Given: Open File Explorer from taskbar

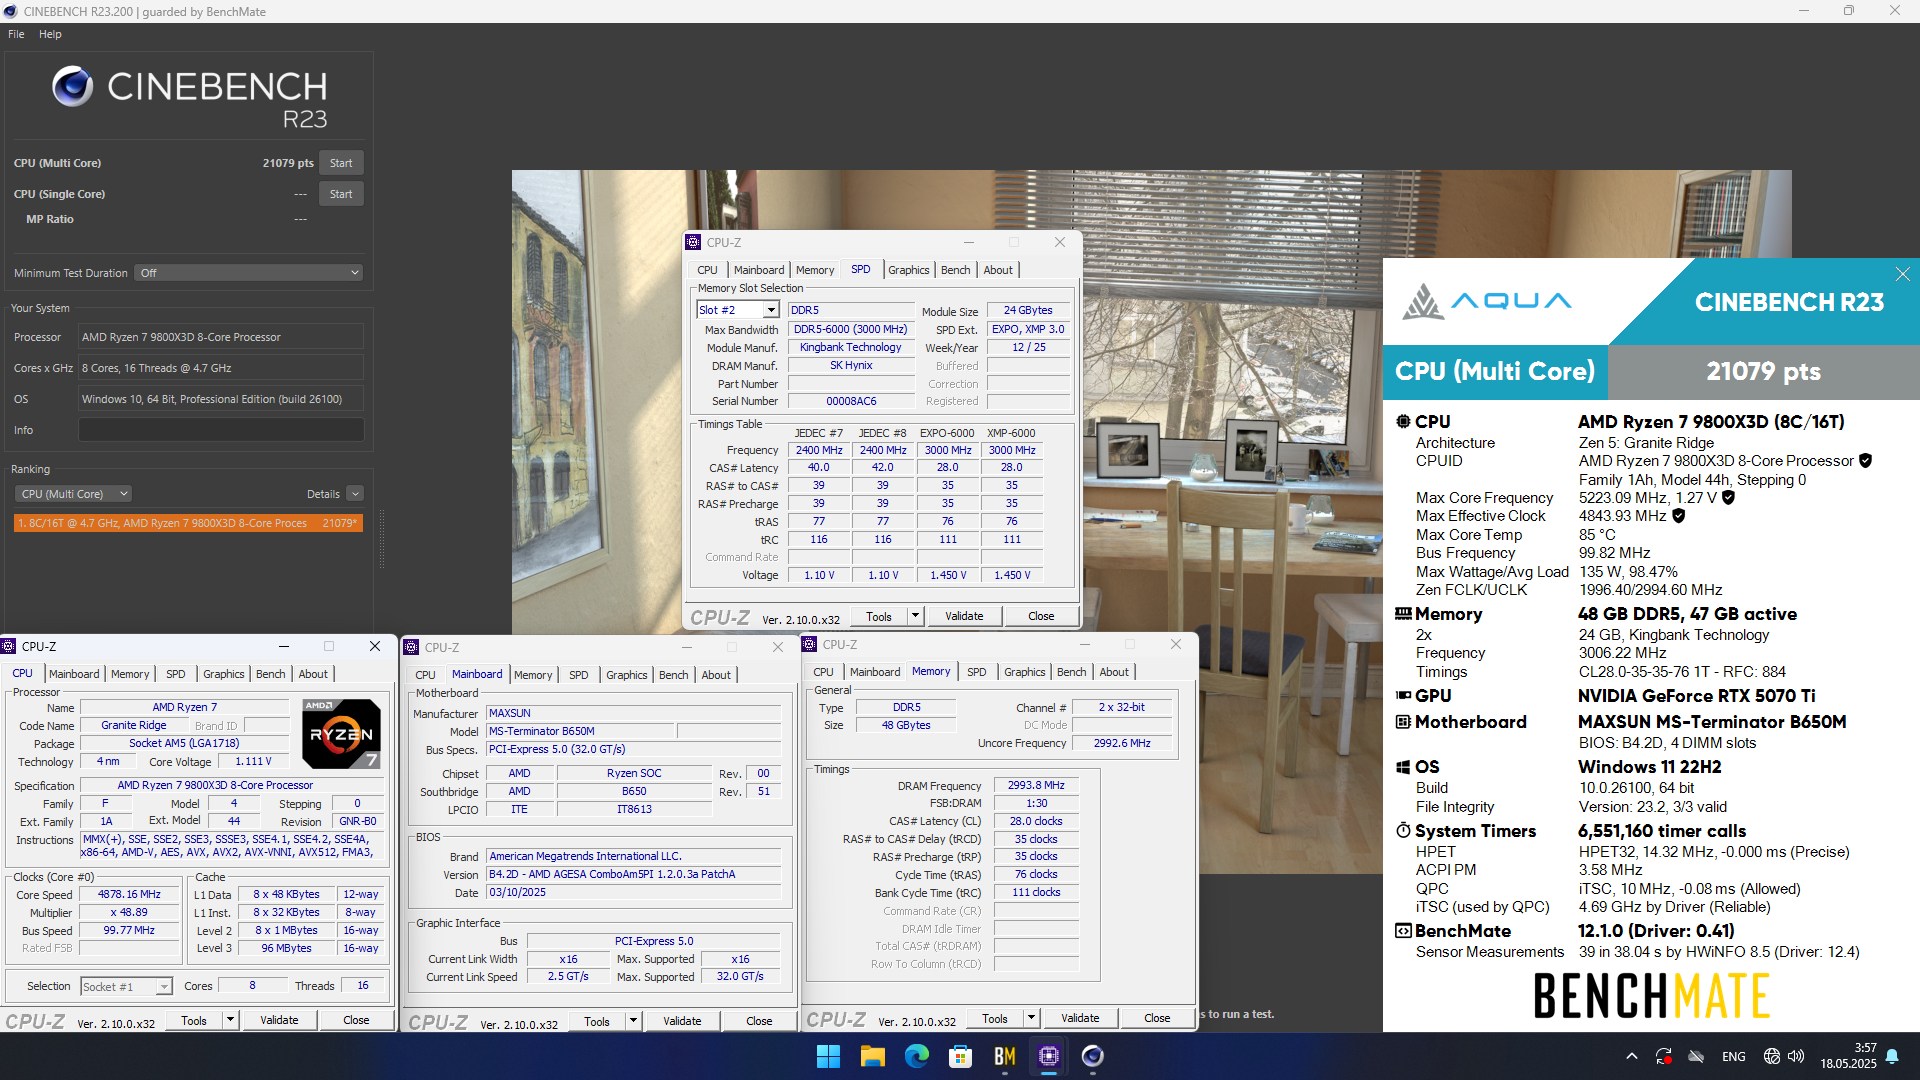Looking at the screenshot, I should coord(872,1056).
